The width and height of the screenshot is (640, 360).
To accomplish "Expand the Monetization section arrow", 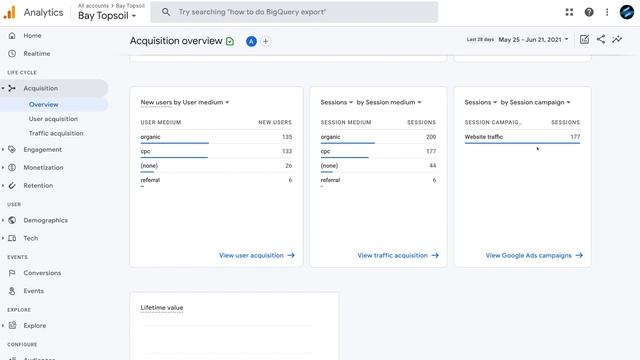I will [3, 167].
